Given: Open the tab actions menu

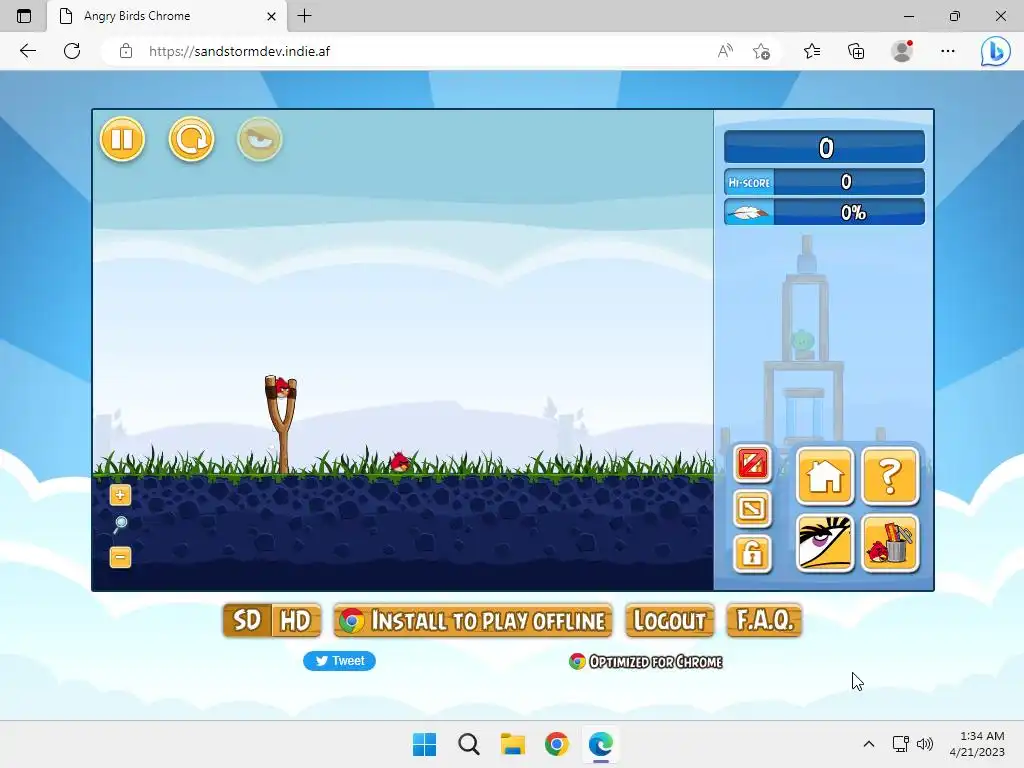Looking at the screenshot, I should [x=24, y=16].
